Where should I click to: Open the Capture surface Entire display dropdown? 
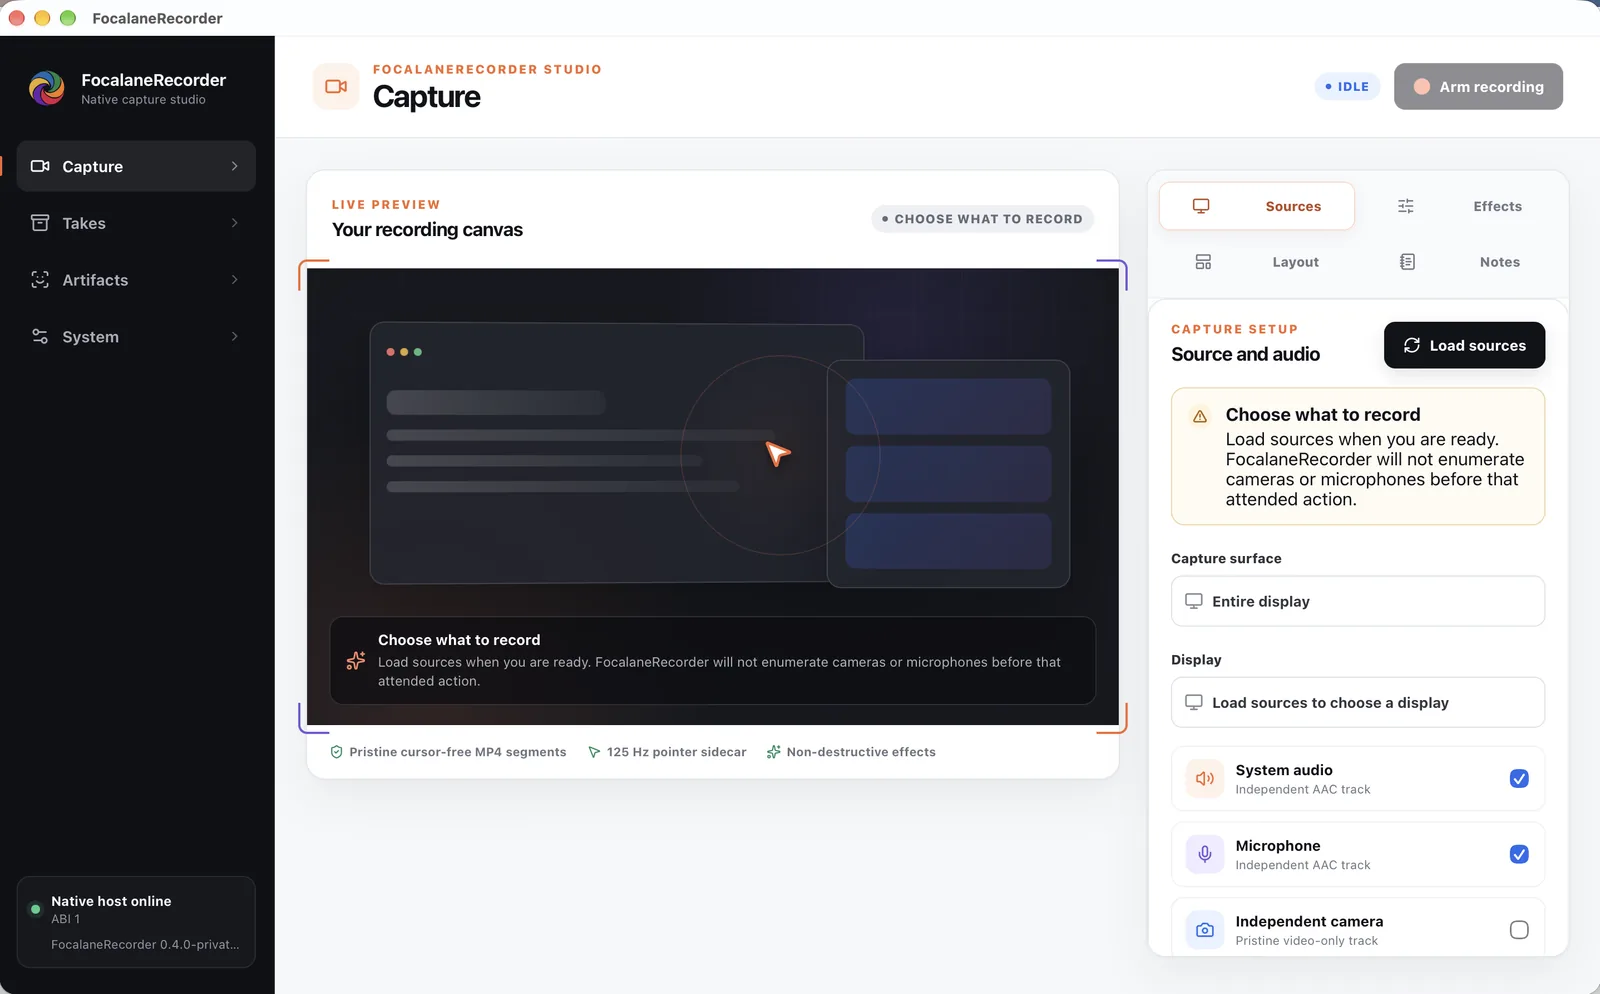(x=1358, y=601)
